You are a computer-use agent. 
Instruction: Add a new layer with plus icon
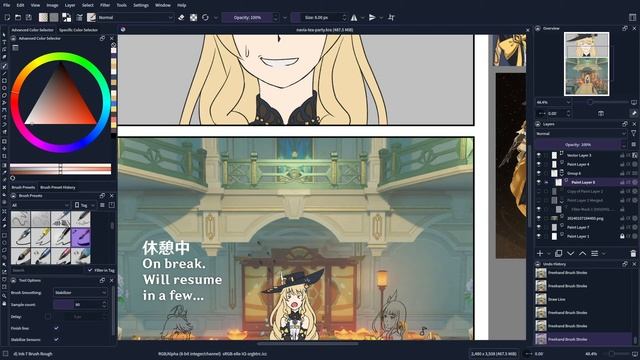[540, 253]
